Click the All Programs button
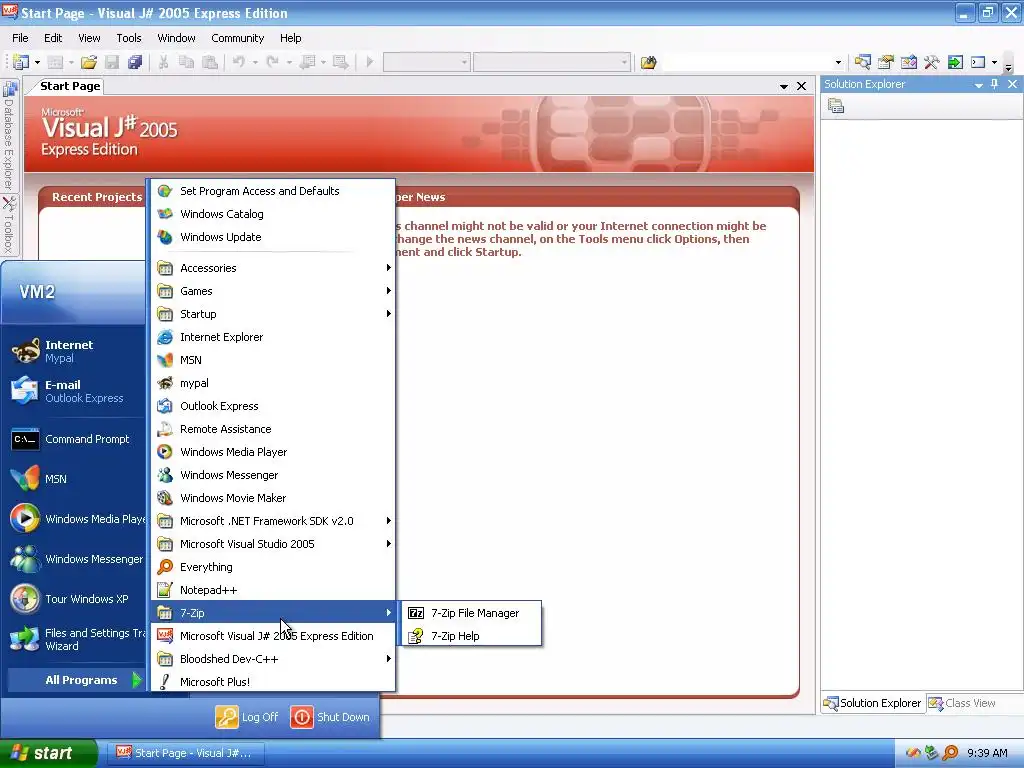This screenshot has width=1024, height=768. pos(76,680)
